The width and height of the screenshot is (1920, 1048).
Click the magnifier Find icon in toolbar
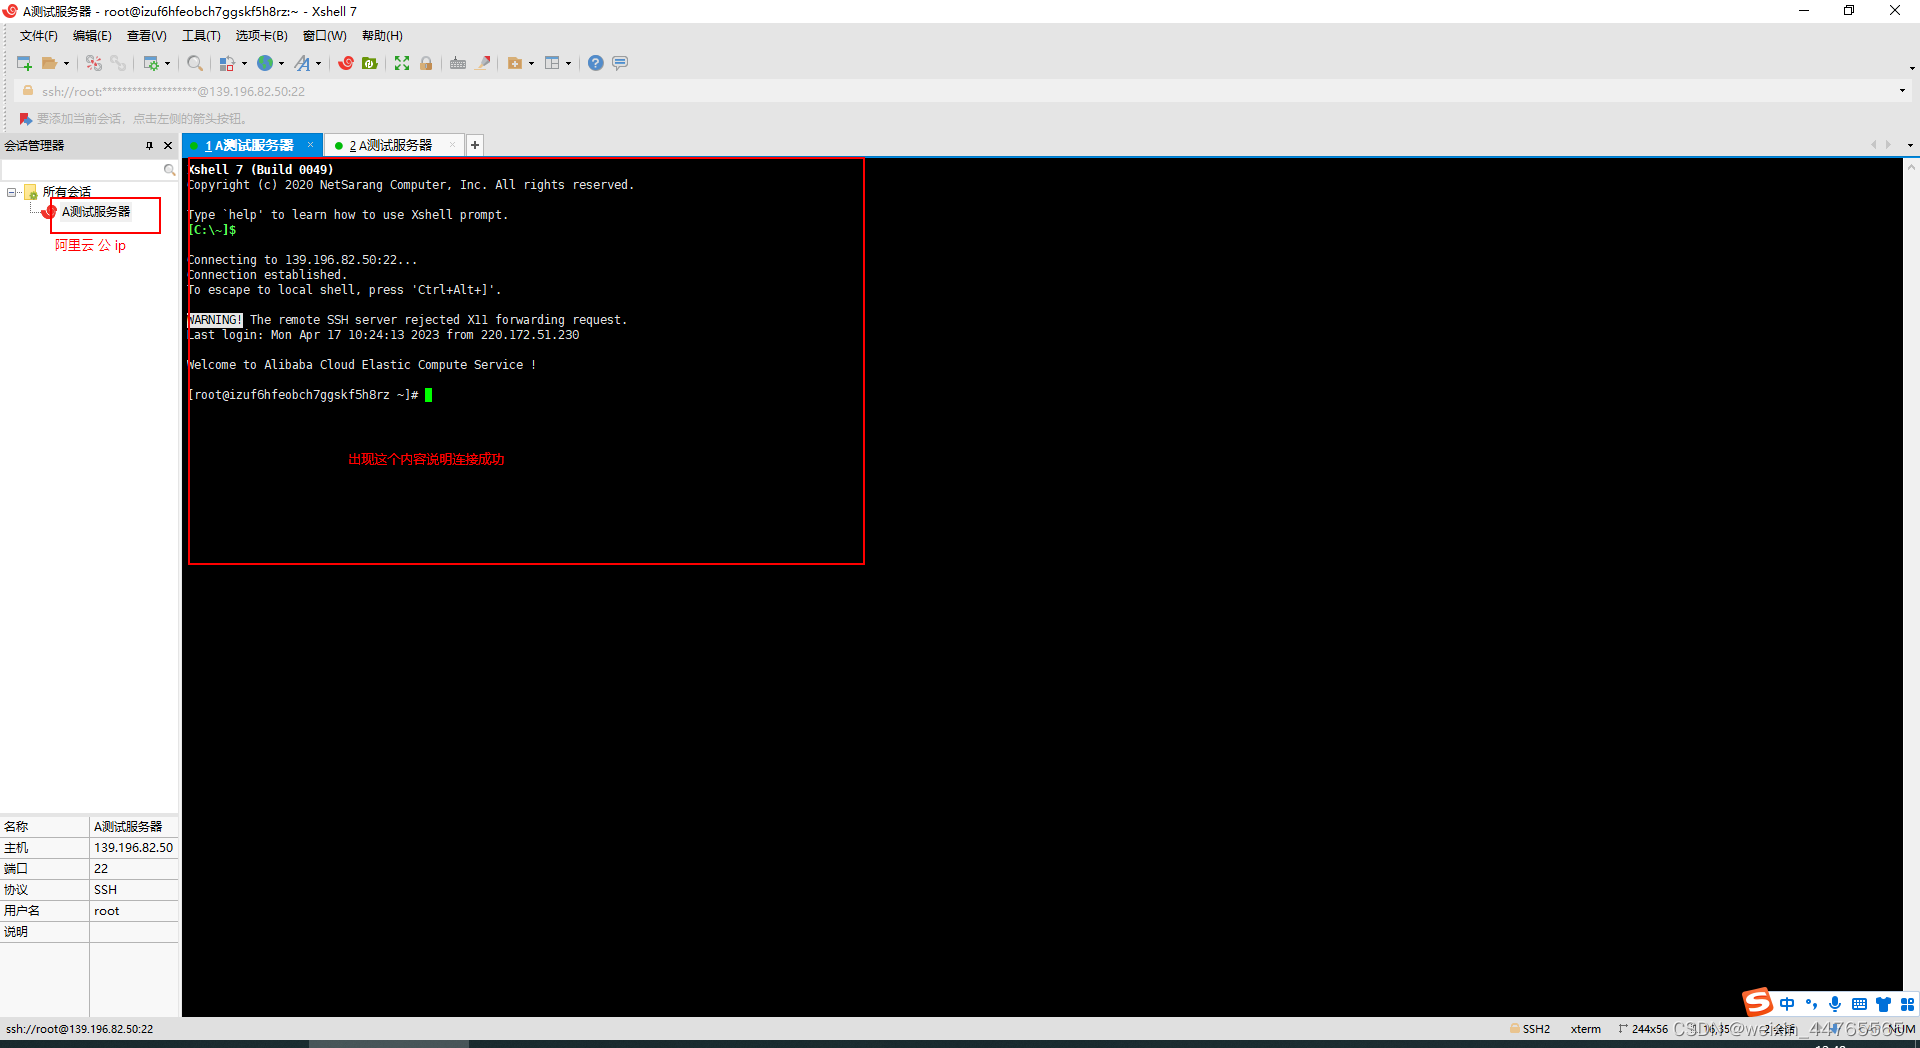(195, 63)
